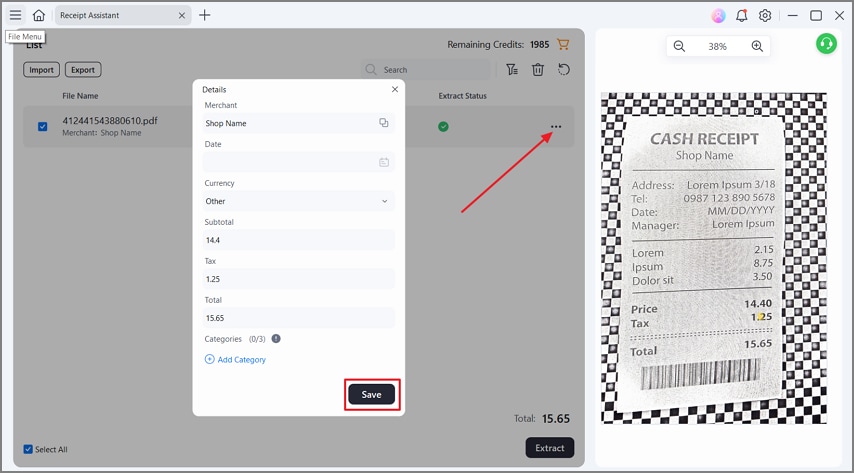Close the Details dialog
The height and width of the screenshot is (473, 854).
(395, 89)
